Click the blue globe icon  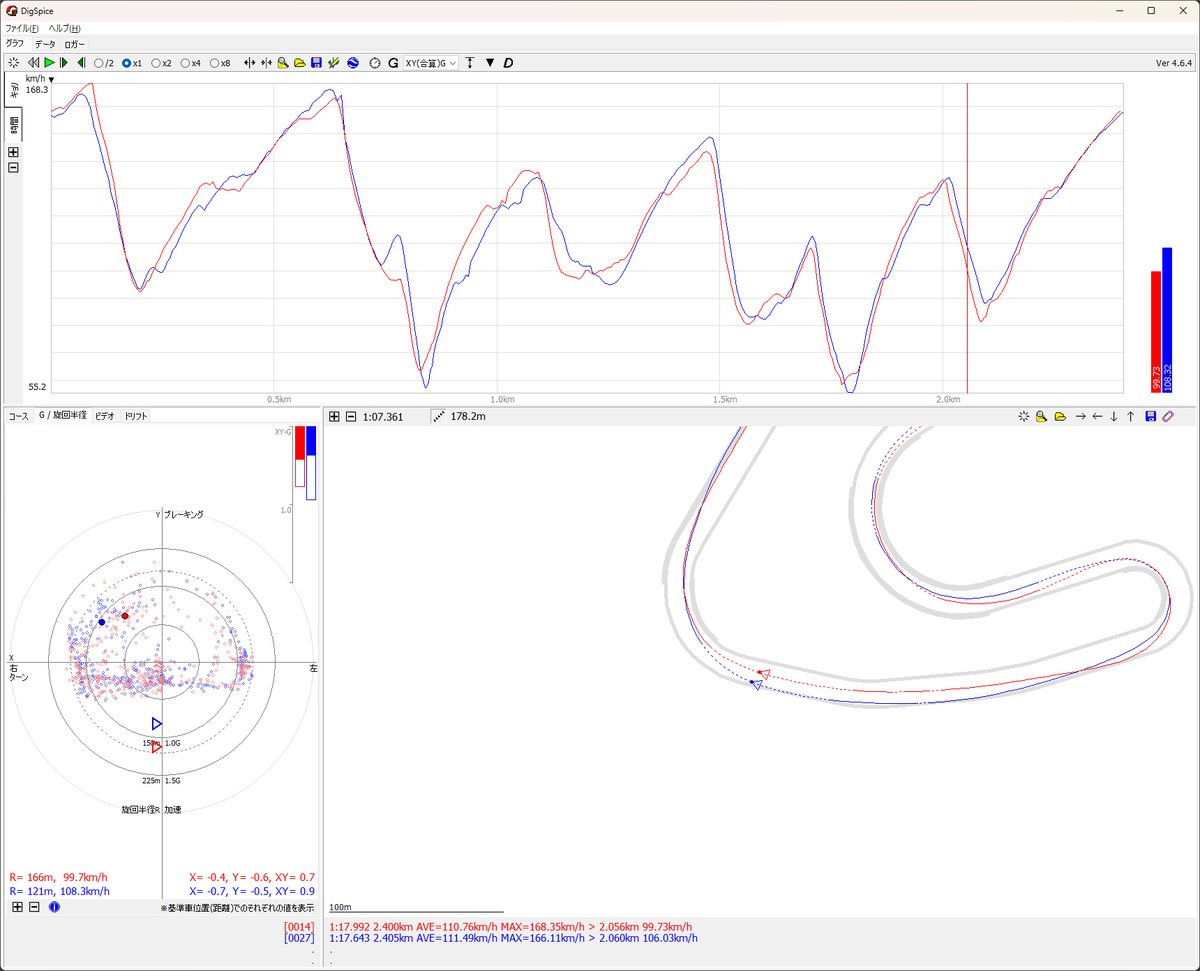click(x=353, y=63)
